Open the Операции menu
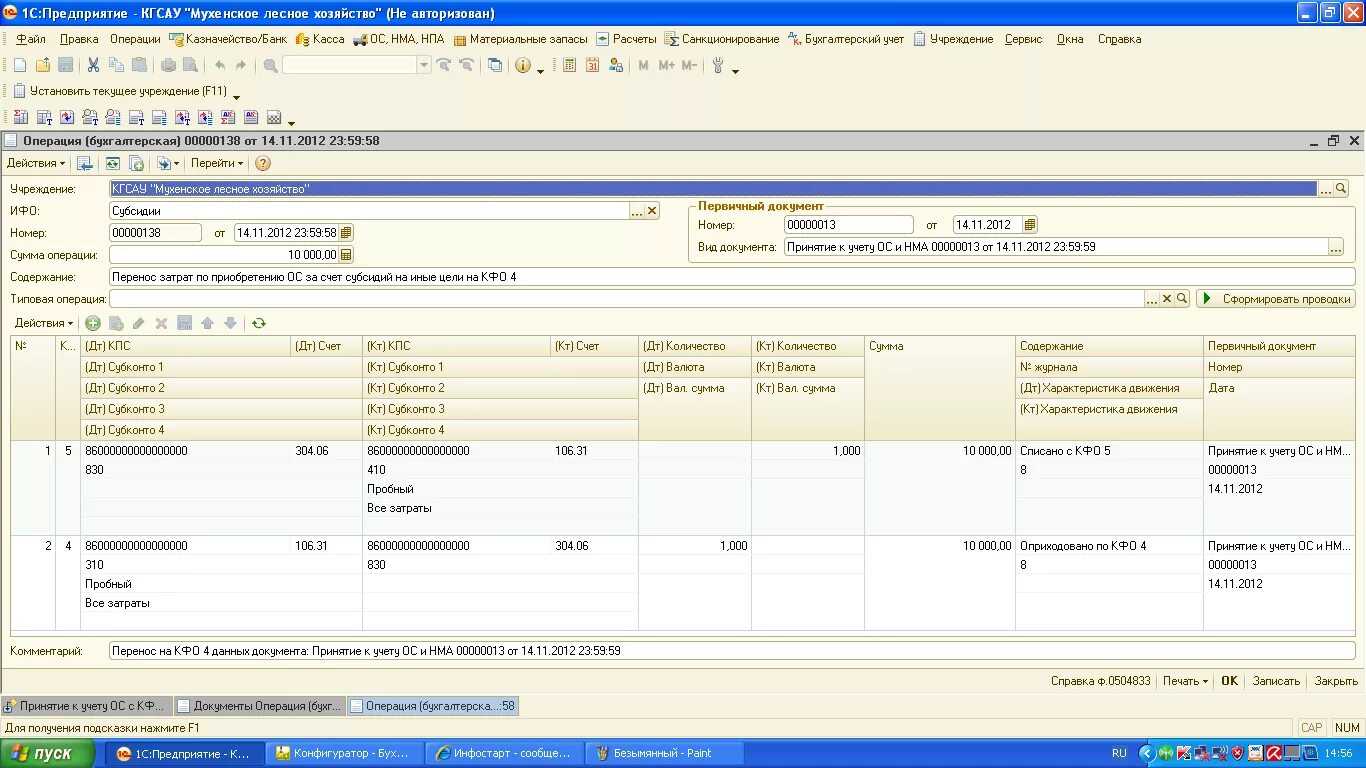 [x=135, y=39]
